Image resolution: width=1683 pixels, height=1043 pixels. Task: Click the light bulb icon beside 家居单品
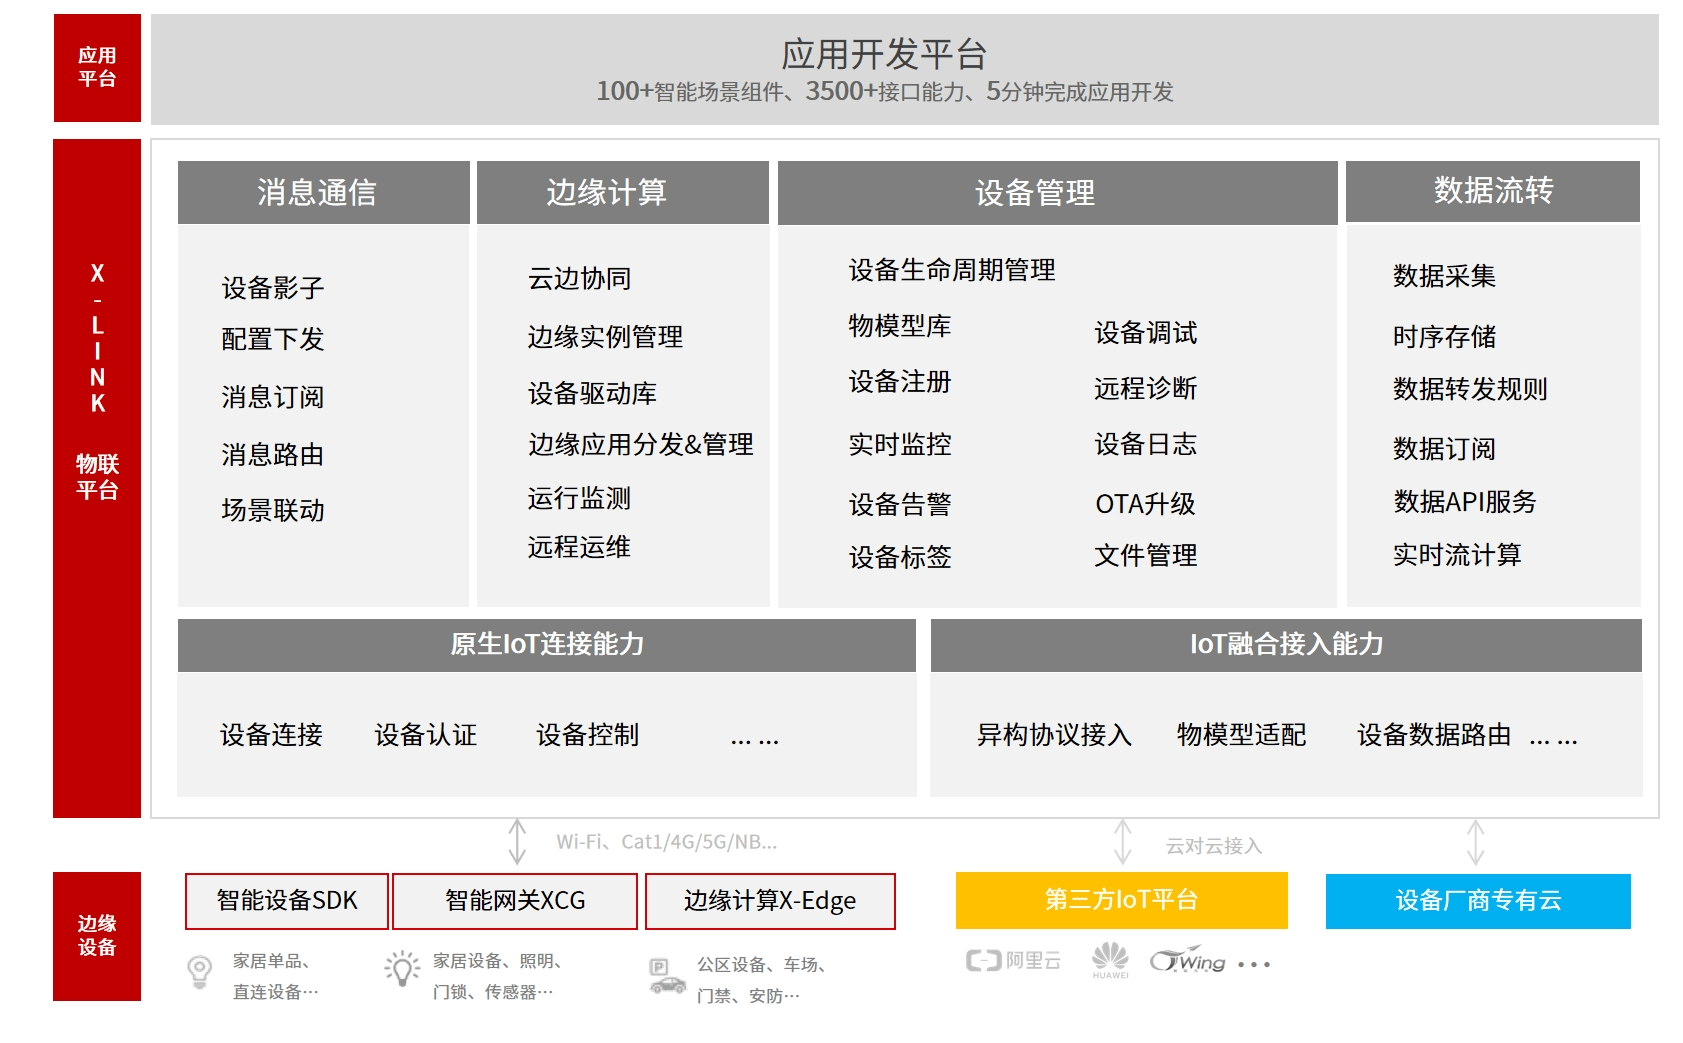click(199, 972)
